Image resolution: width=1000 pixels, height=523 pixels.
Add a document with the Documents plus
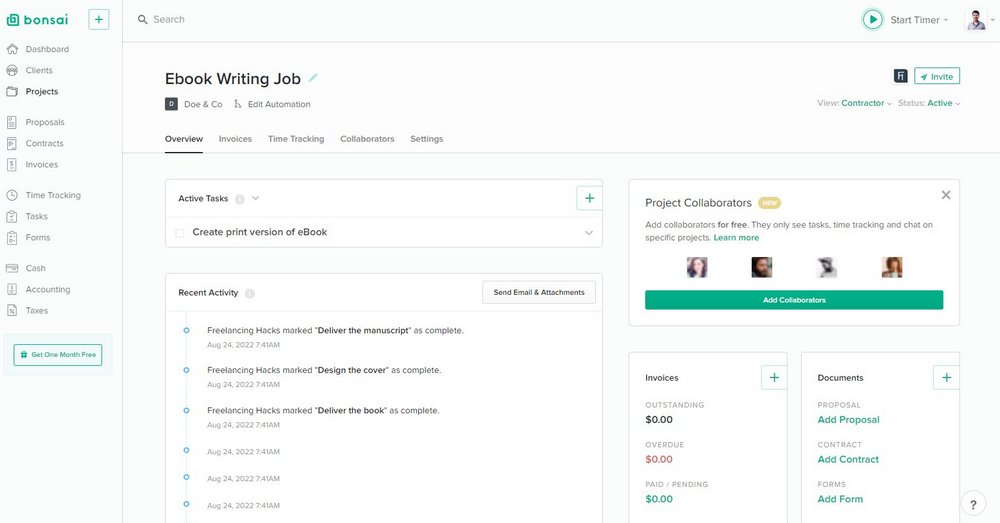tap(946, 378)
